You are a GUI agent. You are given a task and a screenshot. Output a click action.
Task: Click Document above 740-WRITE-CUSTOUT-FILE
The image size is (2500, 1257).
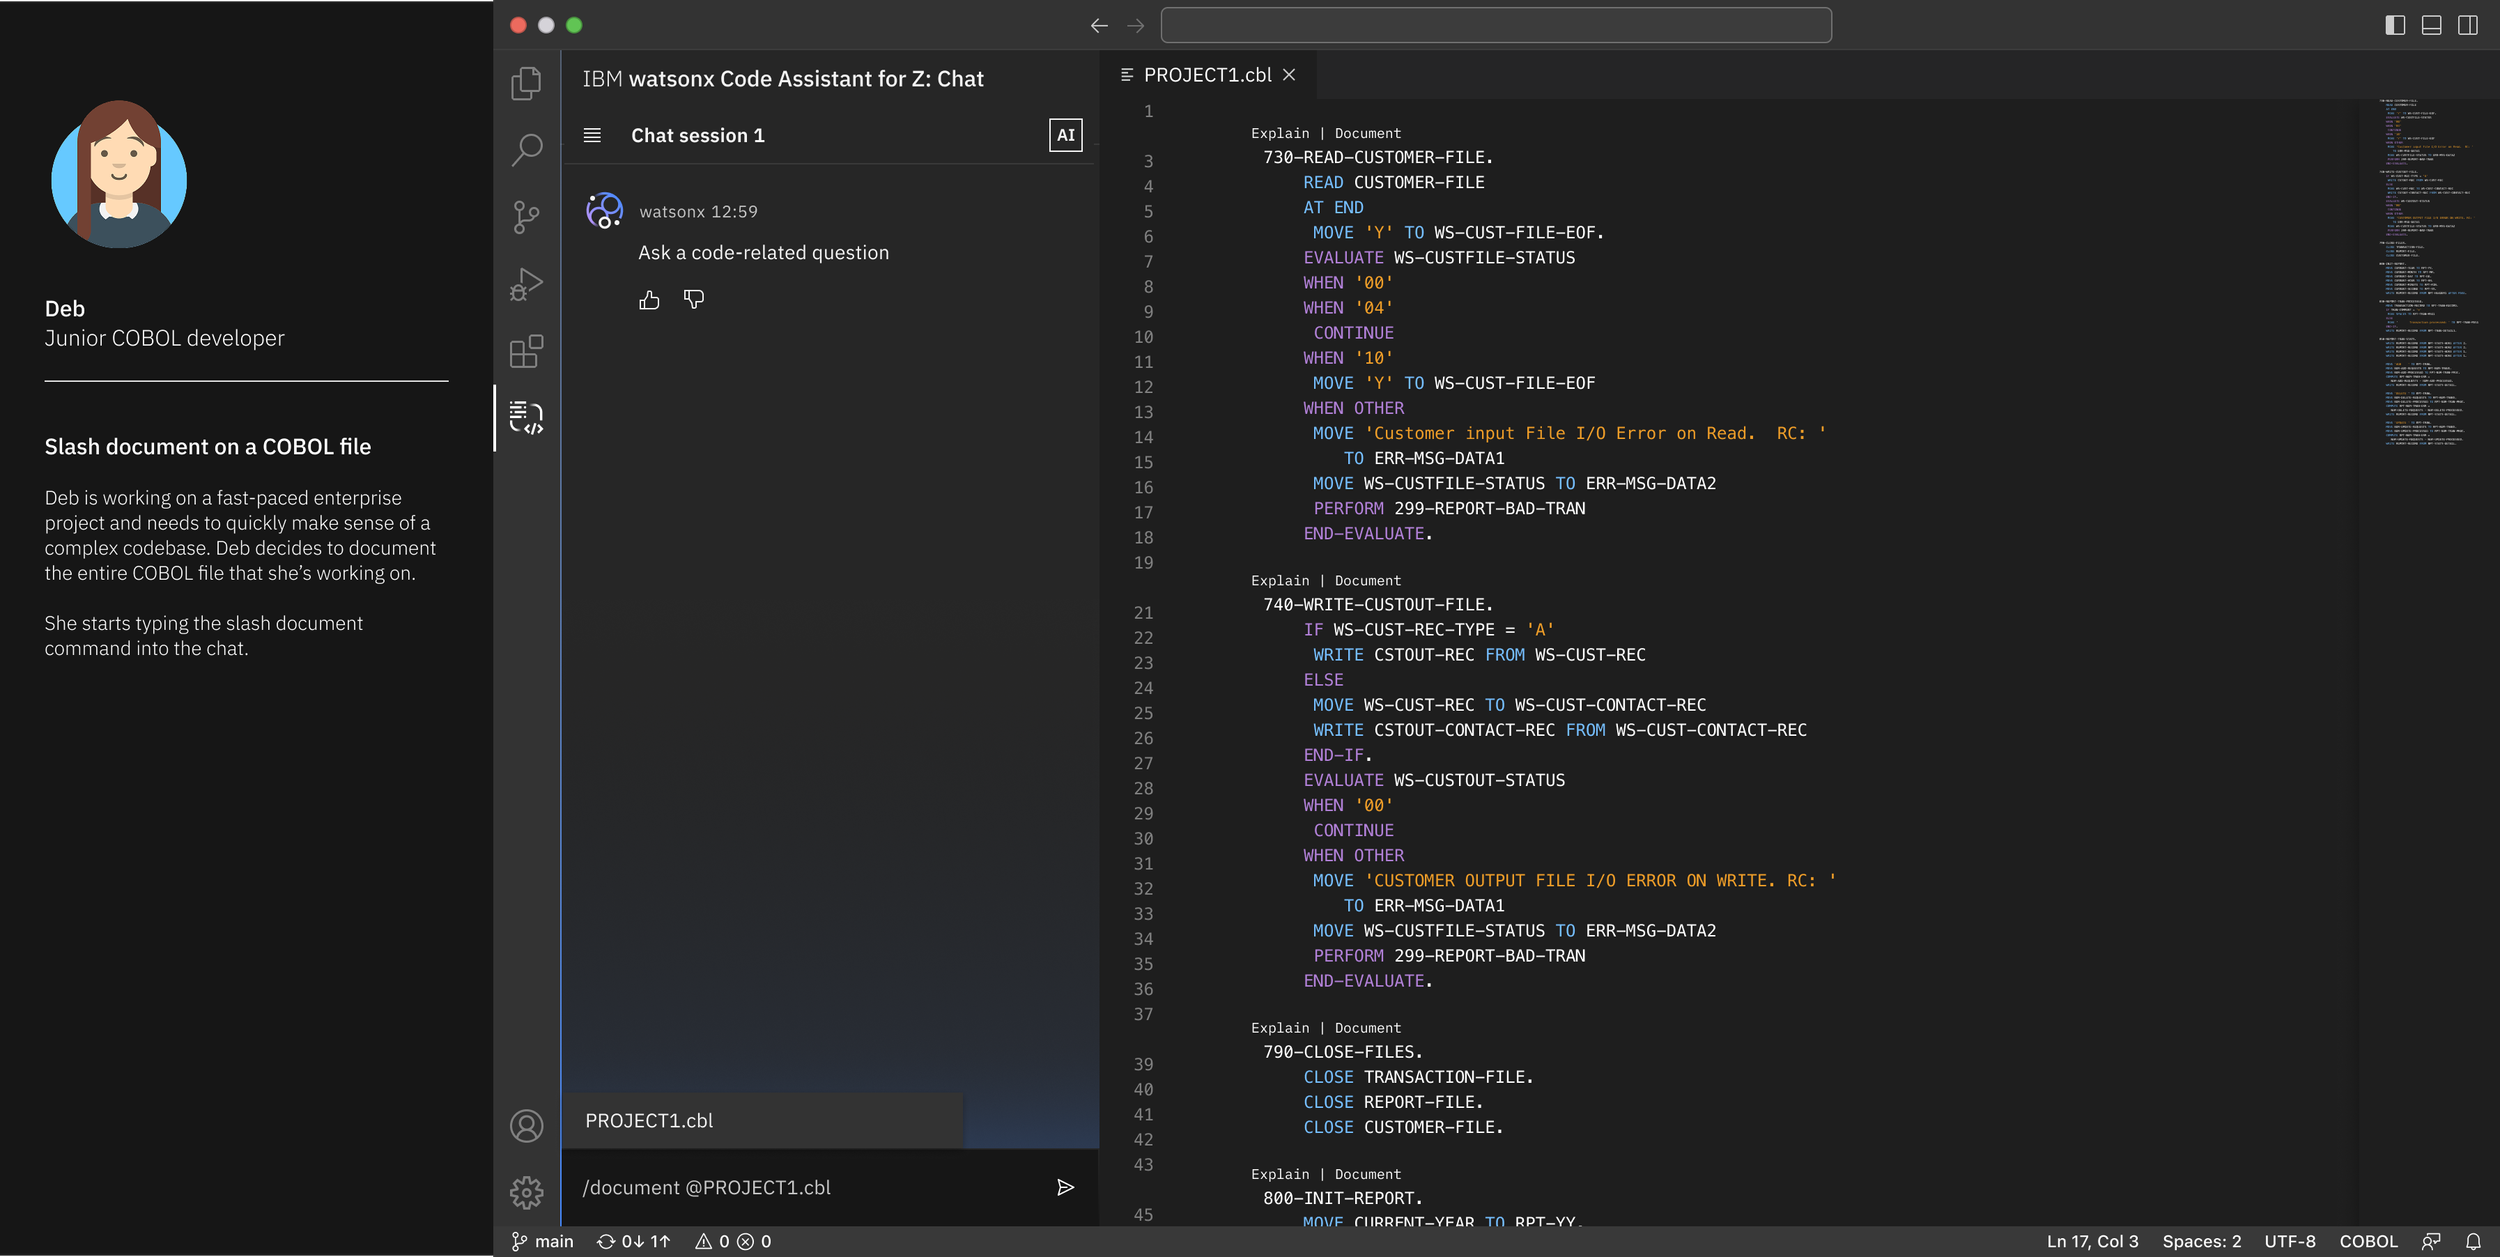coord(1367,580)
